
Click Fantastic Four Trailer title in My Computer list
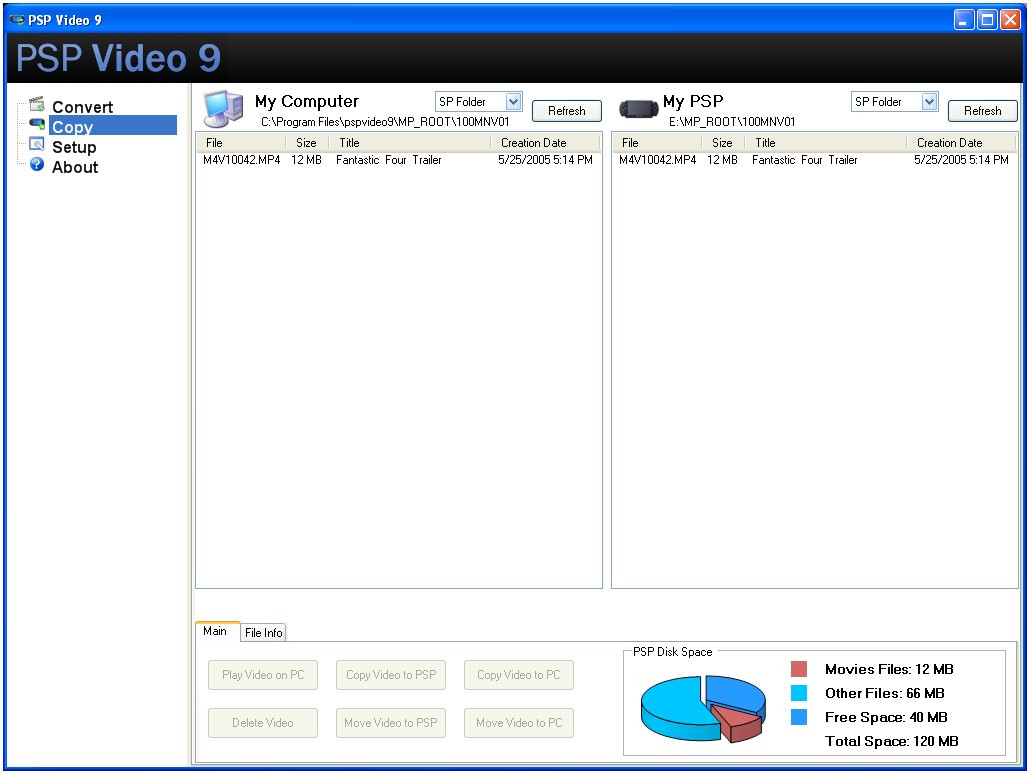(389, 160)
